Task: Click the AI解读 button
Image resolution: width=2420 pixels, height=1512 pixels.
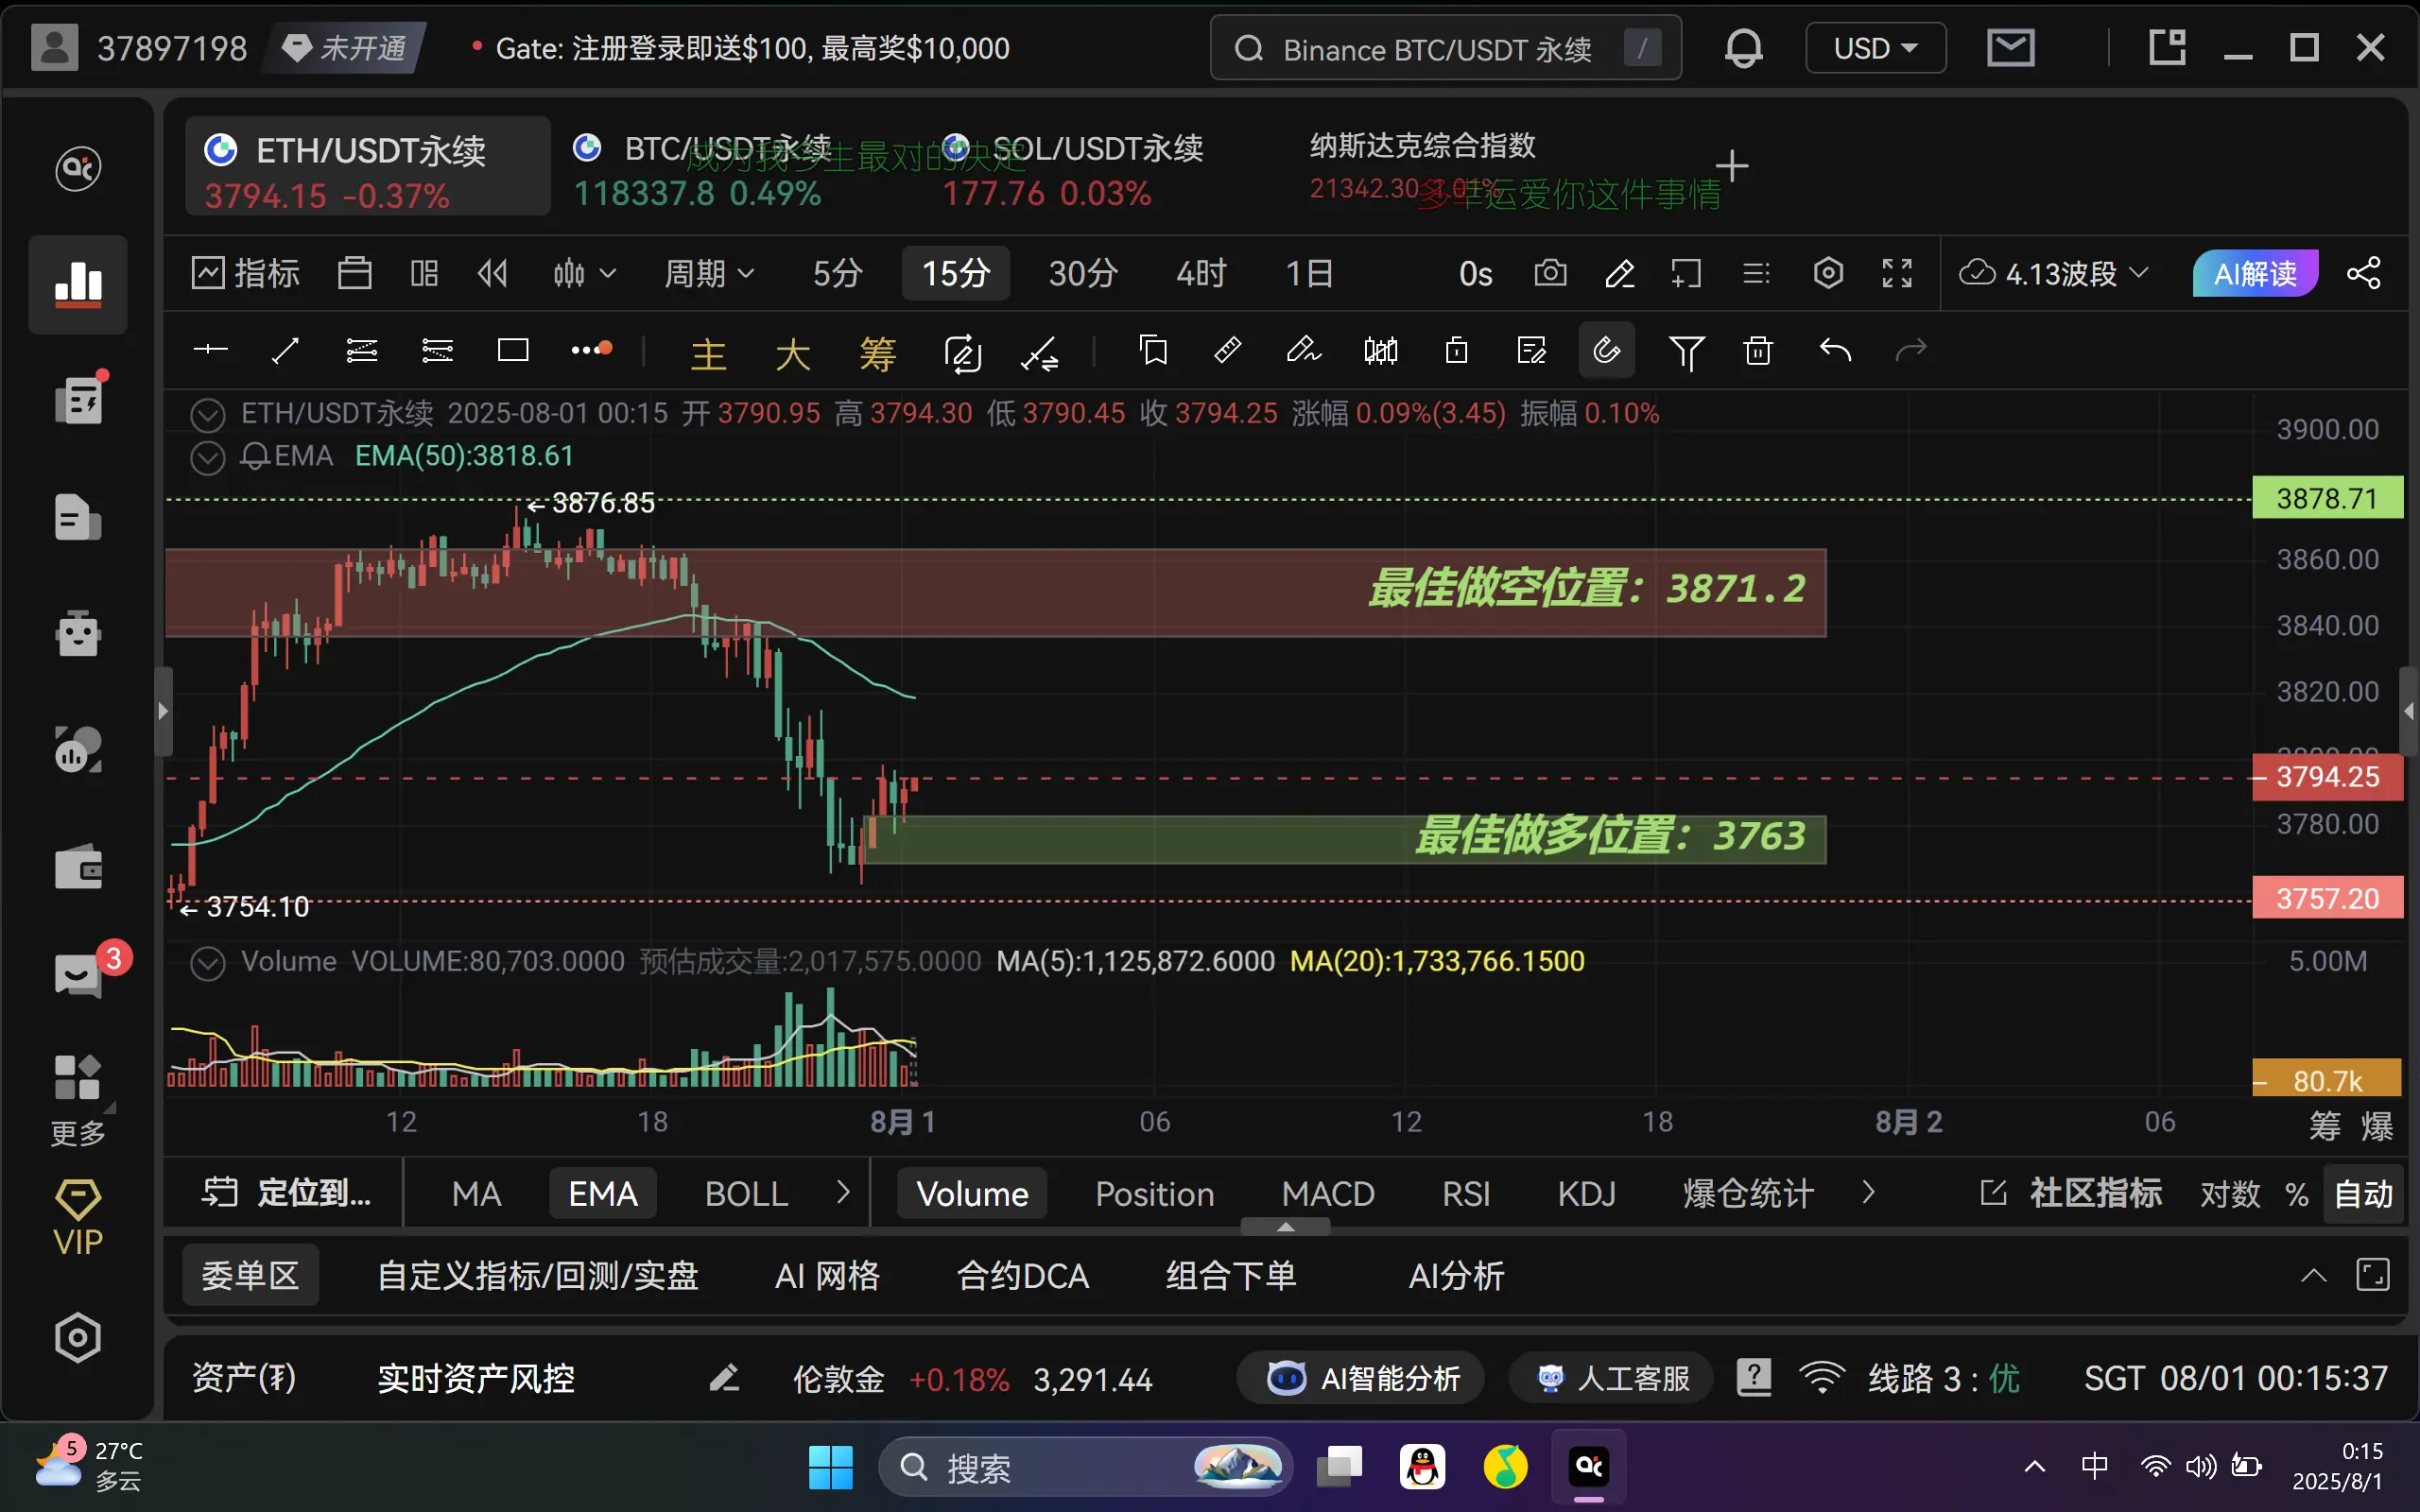Action: pyautogui.click(x=2255, y=273)
